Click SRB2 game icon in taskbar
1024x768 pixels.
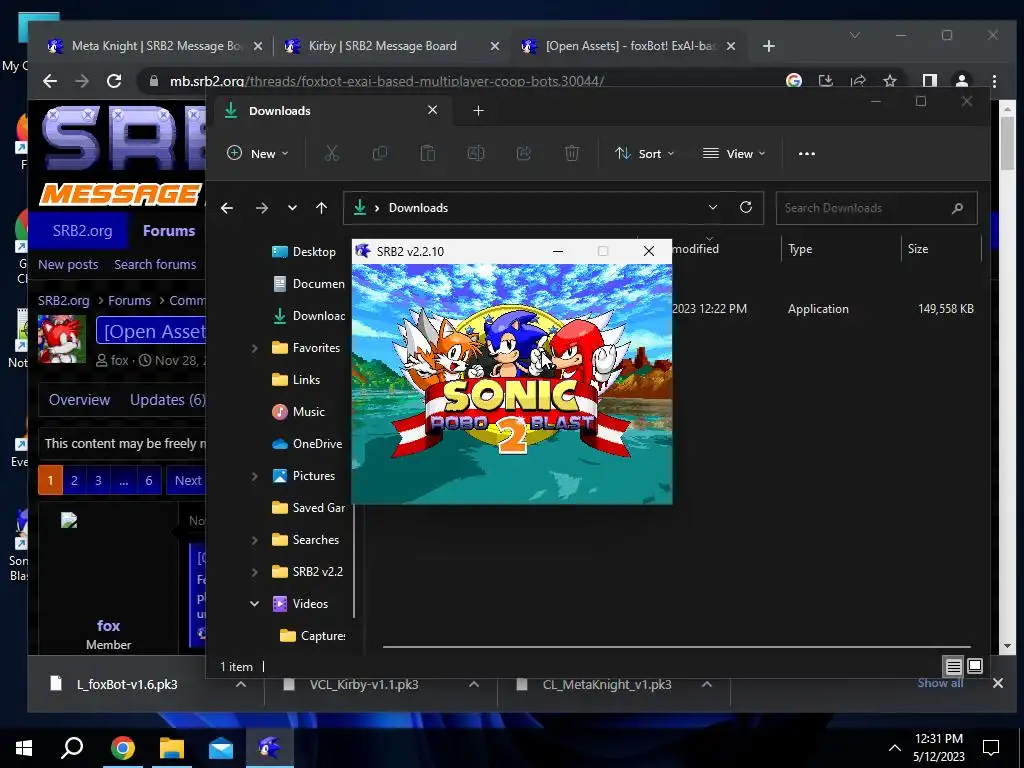(x=269, y=748)
